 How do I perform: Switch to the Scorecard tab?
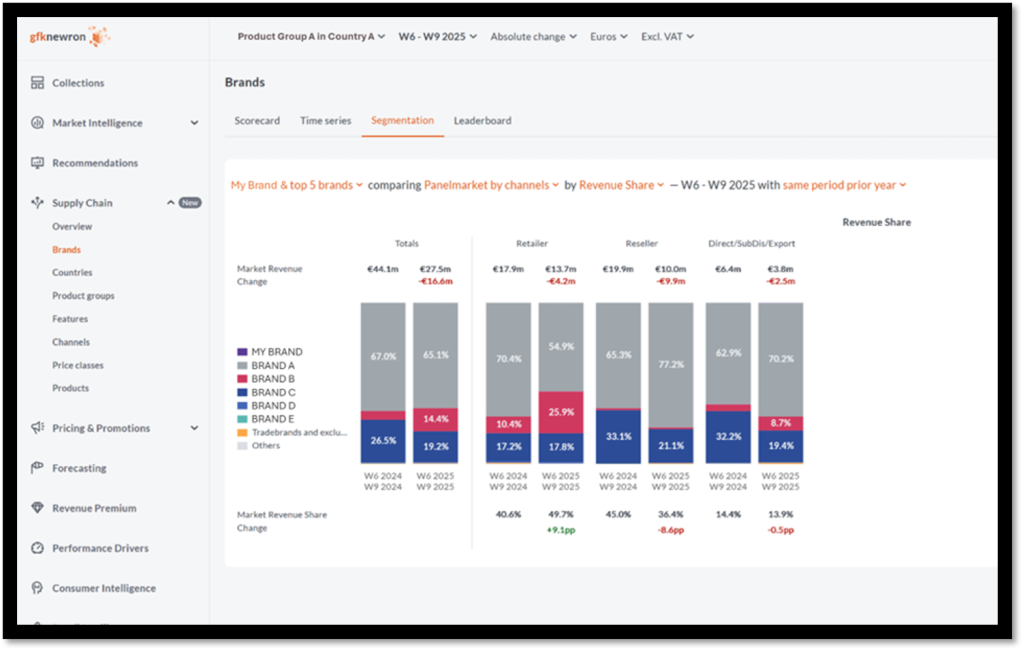point(257,121)
